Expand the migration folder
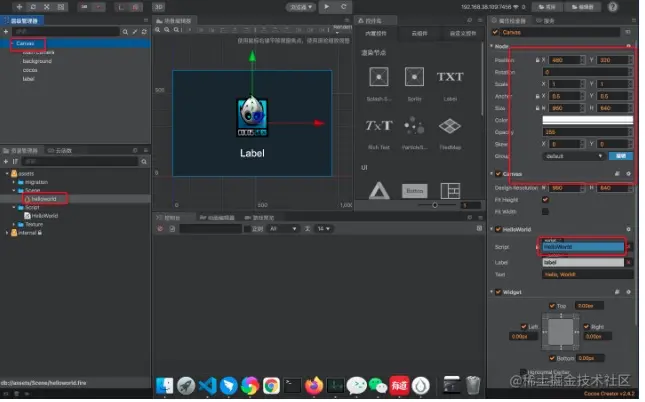645x402 pixels. pos(14,182)
